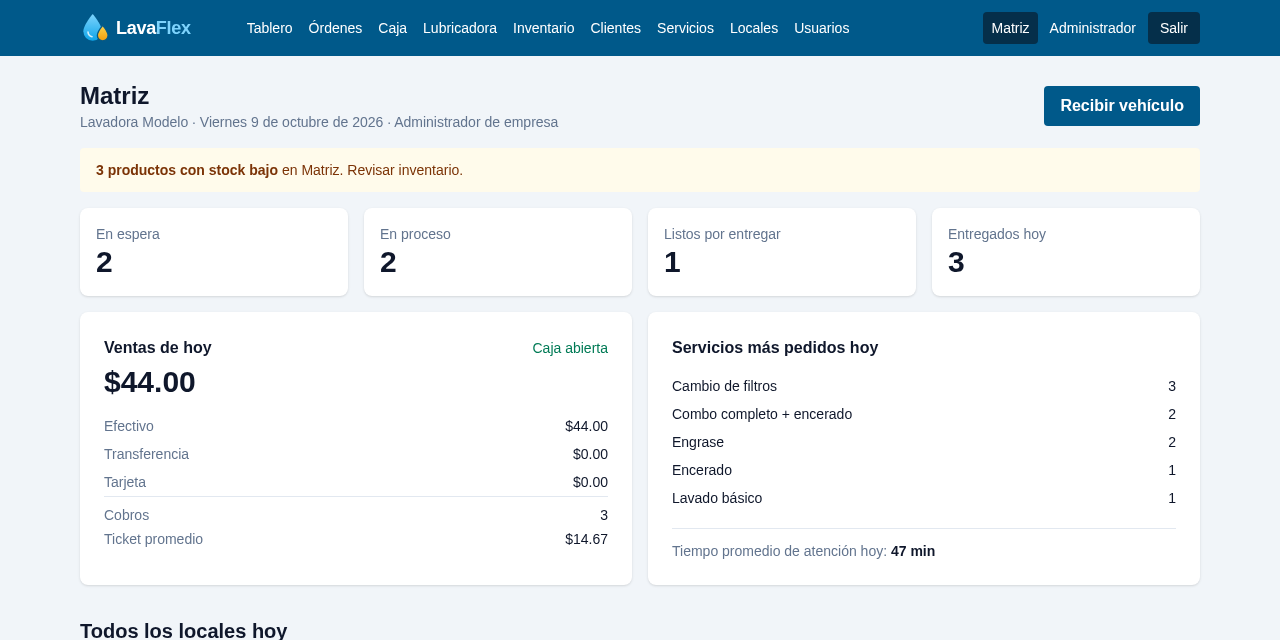This screenshot has width=1280, height=640.
Task: Click the Servicios más pedidos hoy heading
Action: pyautogui.click(x=775, y=348)
